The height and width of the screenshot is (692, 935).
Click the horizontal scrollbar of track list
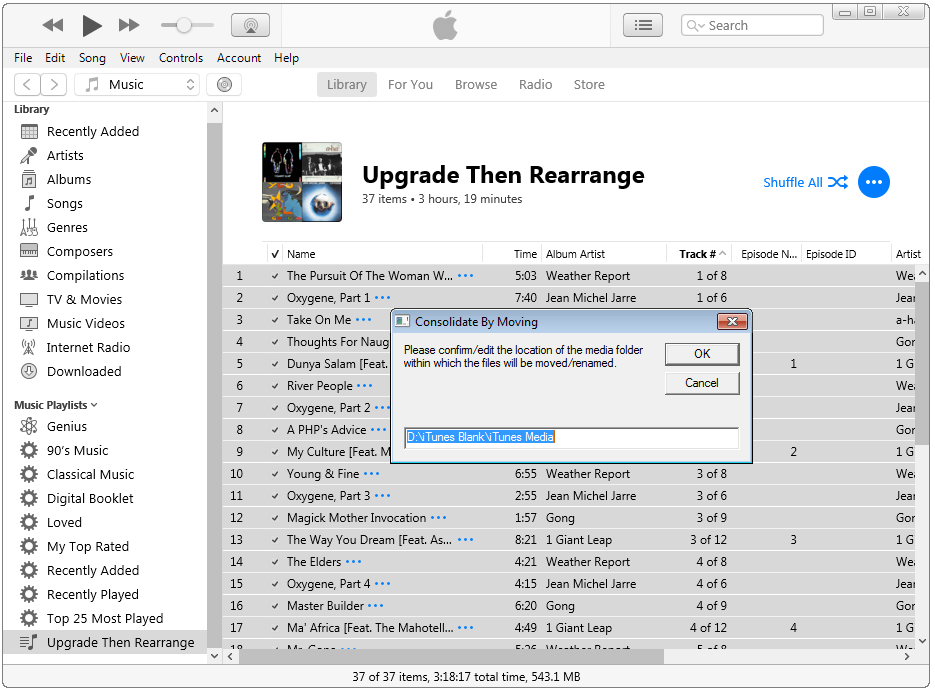[451, 656]
